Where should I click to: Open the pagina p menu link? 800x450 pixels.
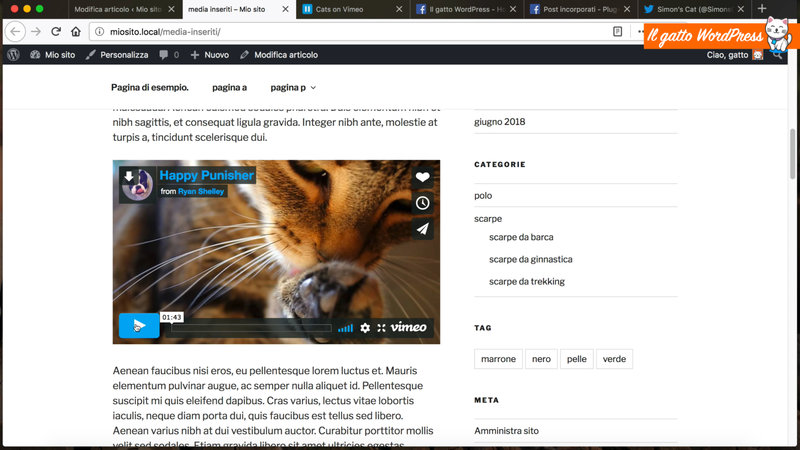click(x=288, y=87)
